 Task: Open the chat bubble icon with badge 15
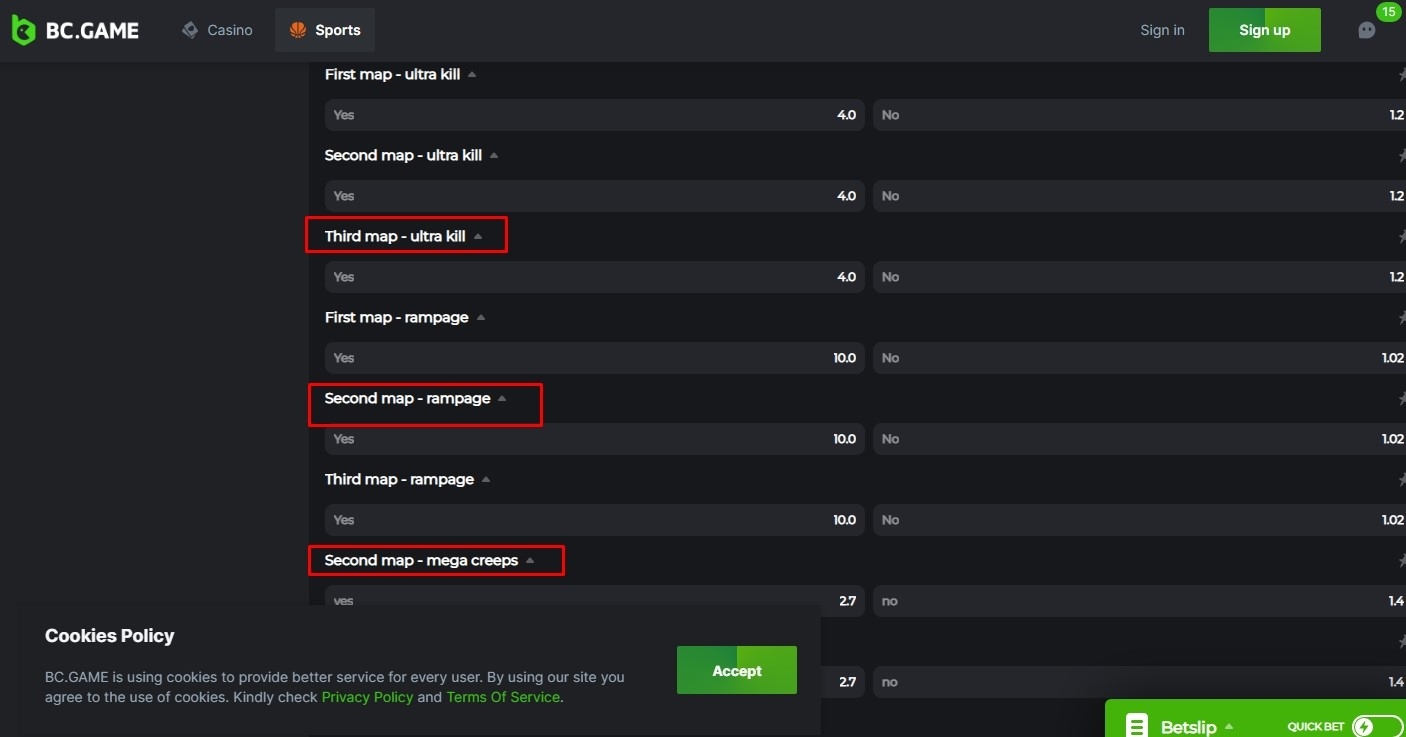pos(1366,30)
